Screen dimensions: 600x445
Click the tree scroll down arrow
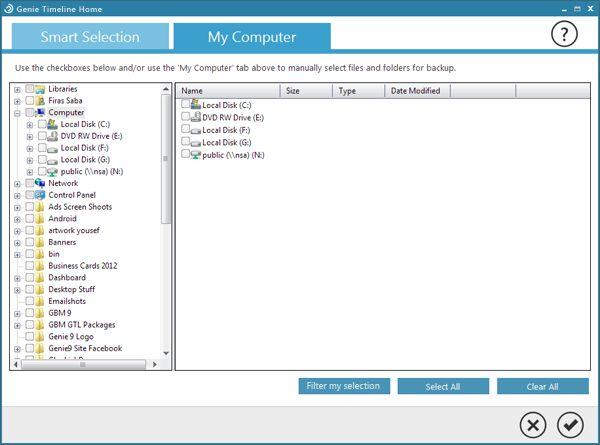(x=166, y=353)
